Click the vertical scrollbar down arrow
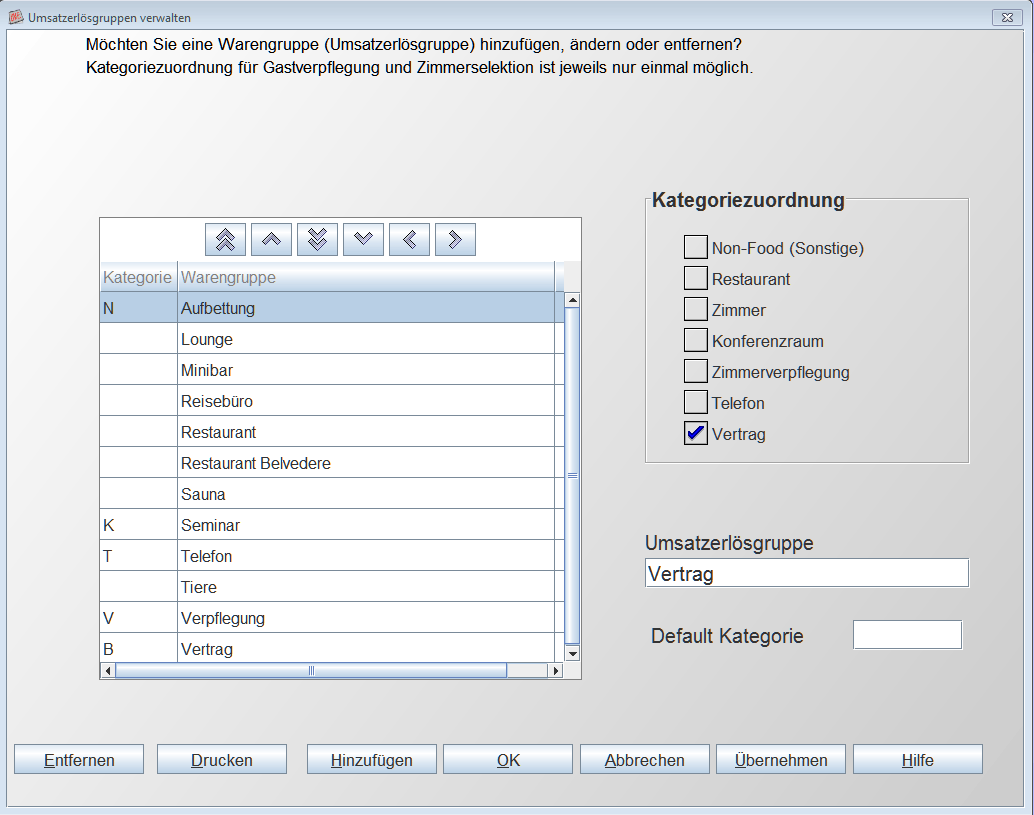This screenshot has height=815, width=1034. tap(572, 653)
